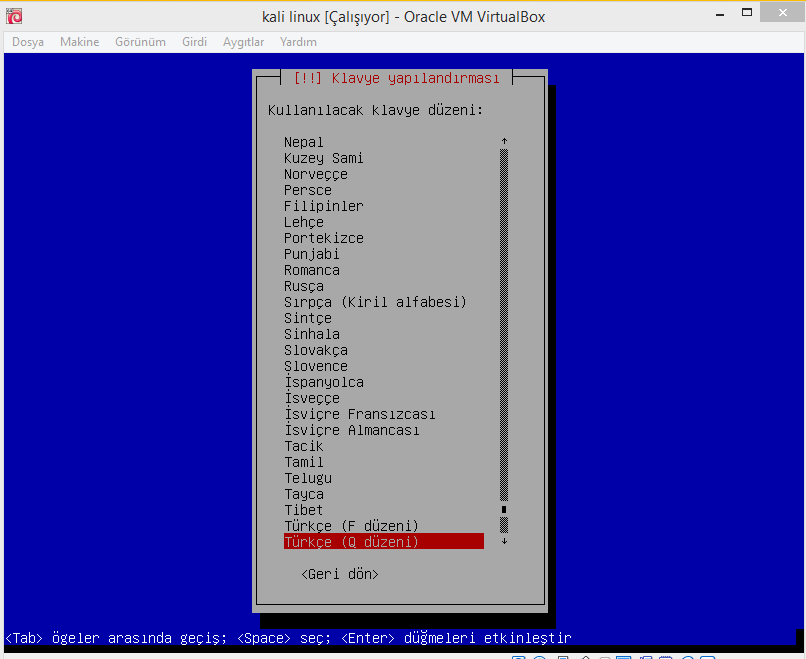Viewport: 806px width, 659px height.
Task: Choose İsveççe keyboard layout
Action: coord(312,398)
